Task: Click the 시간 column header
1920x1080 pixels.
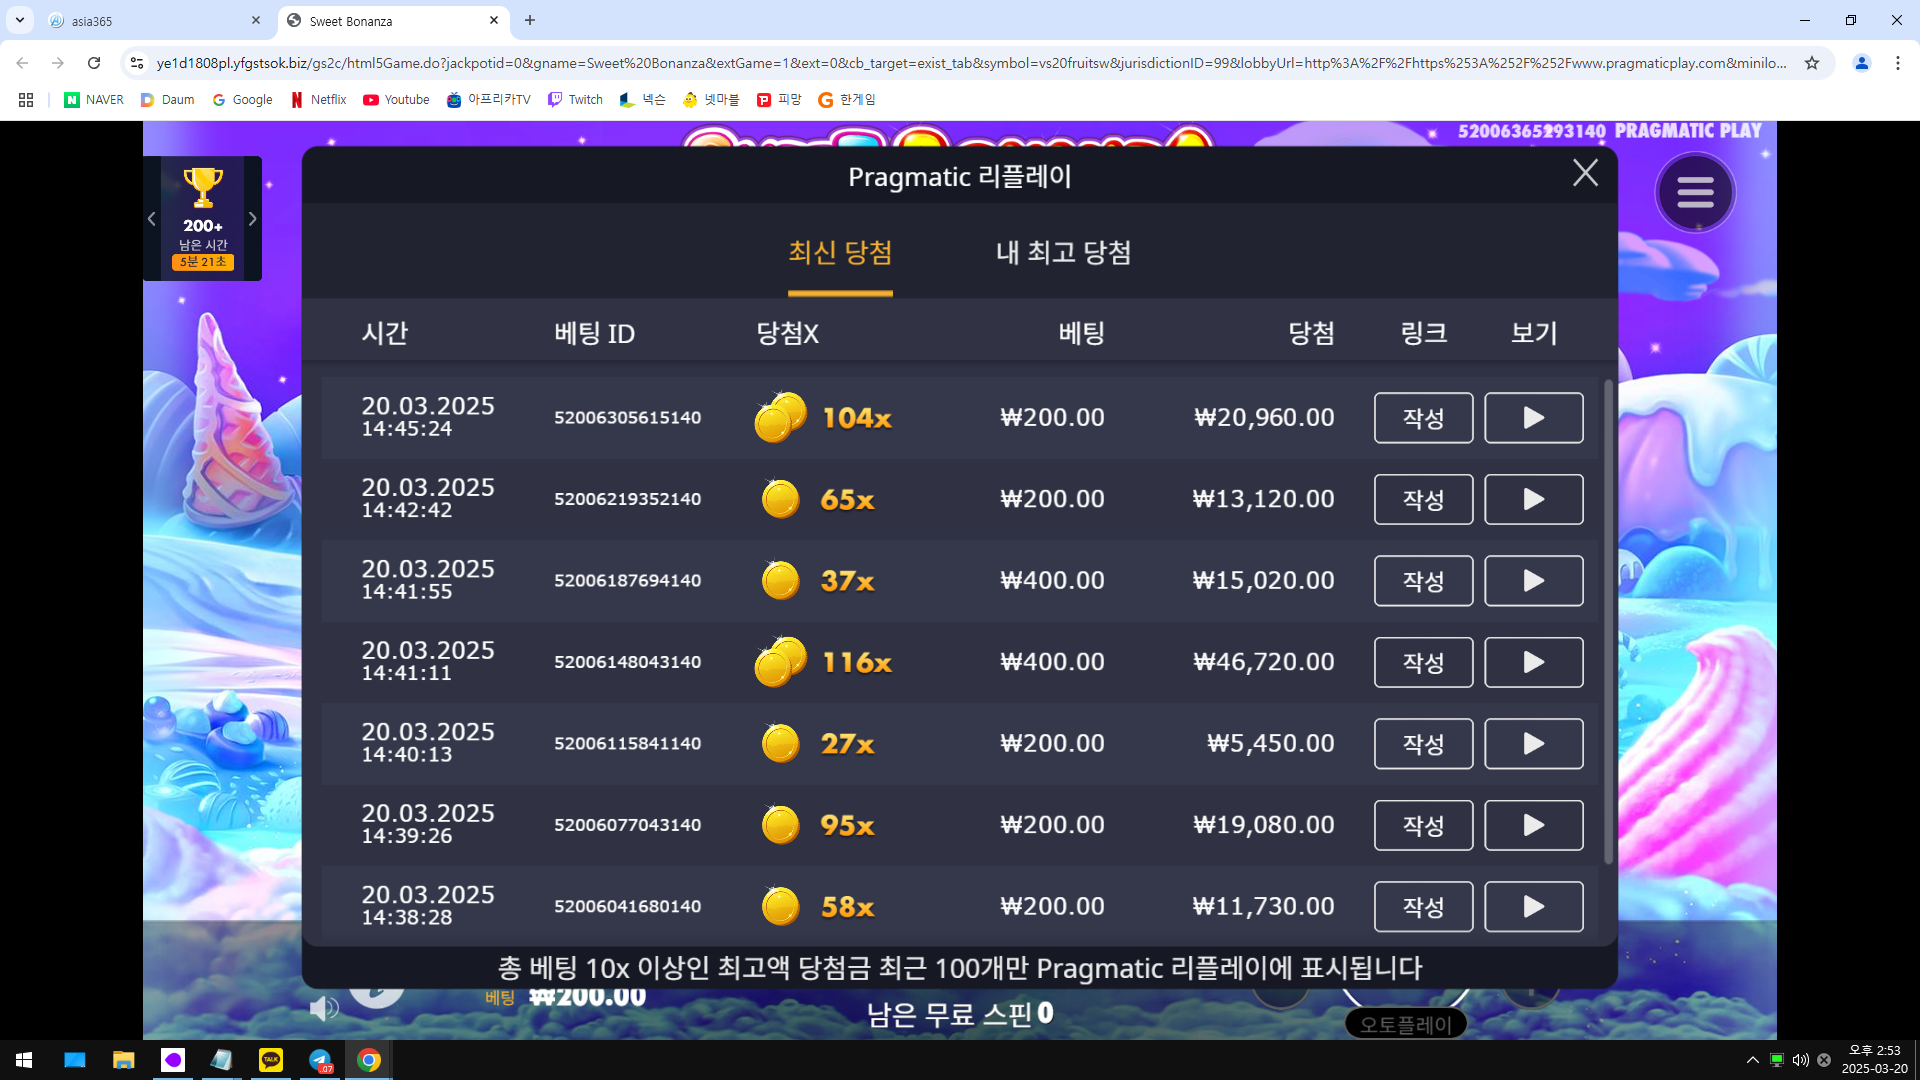Action: tap(385, 333)
